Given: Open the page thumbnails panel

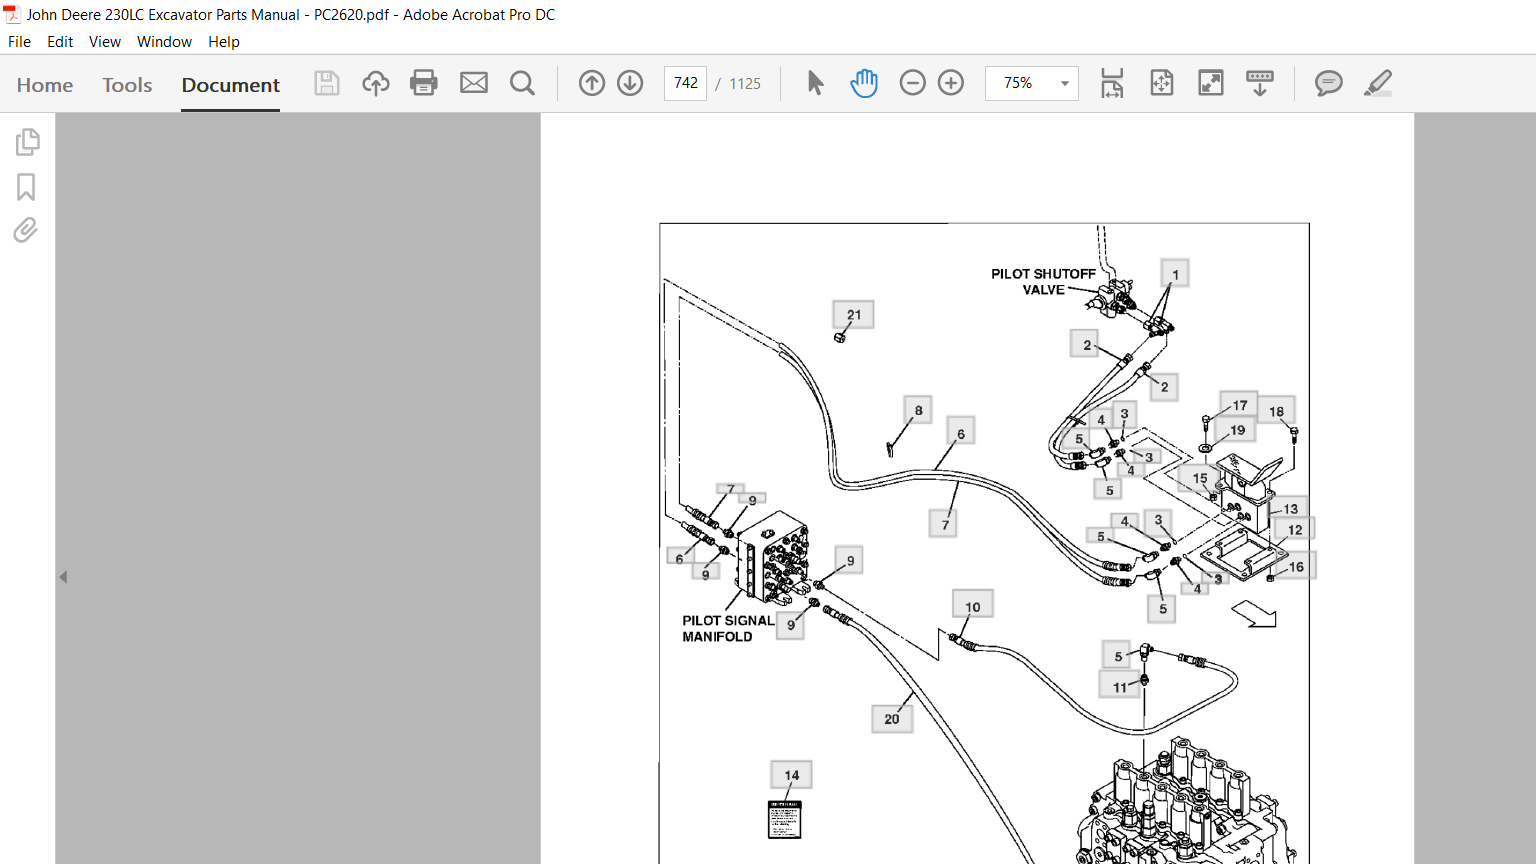Looking at the screenshot, I should click(x=27, y=142).
